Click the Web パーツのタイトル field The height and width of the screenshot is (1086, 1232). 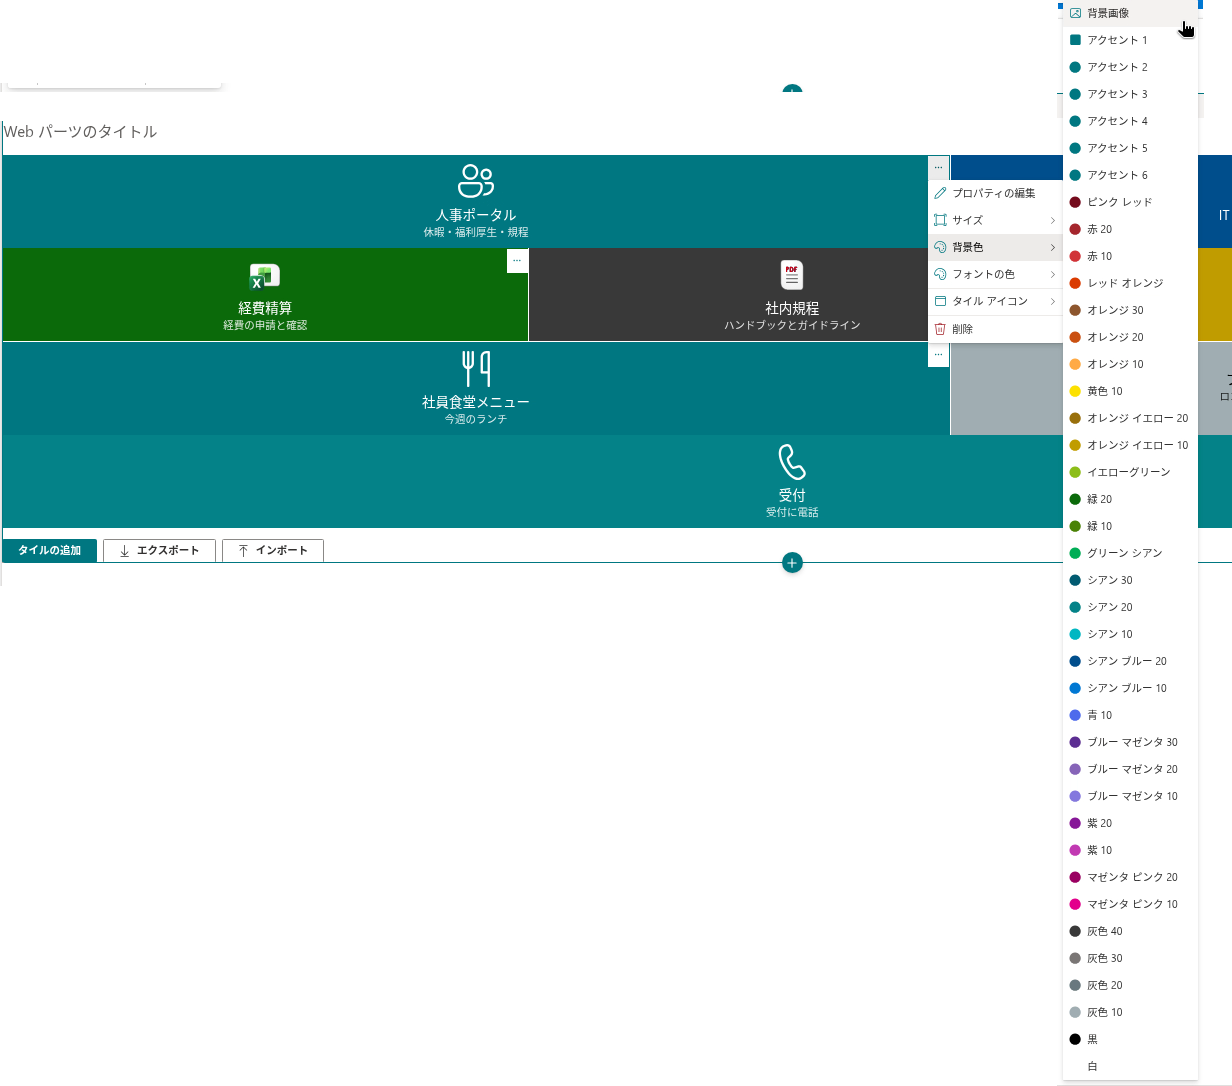click(81, 132)
